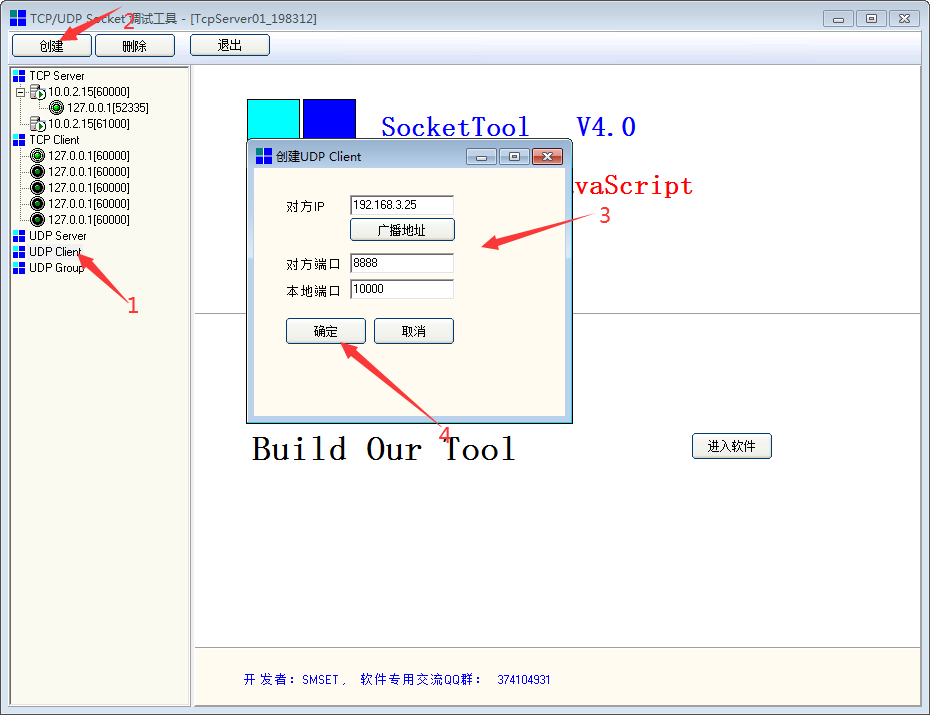Click the green connection icon for 127.0.0.1[52335]
This screenshot has width=930, height=715.
click(57, 108)
